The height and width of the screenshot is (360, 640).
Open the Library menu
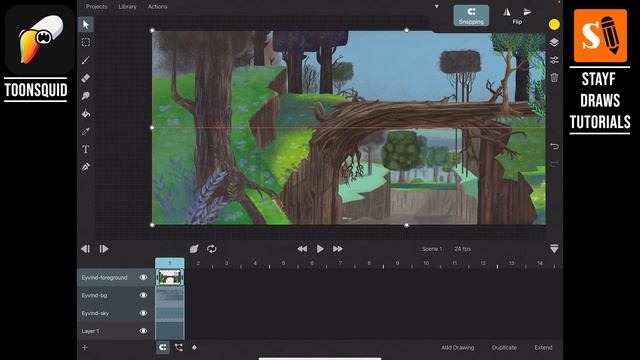127,7
